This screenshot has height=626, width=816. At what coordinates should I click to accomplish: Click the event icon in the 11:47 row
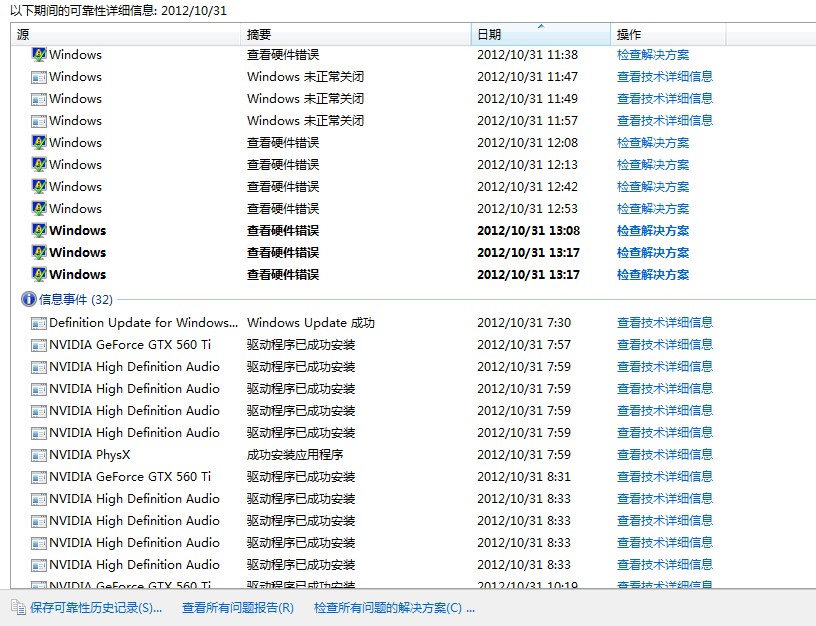pos(39,78)
